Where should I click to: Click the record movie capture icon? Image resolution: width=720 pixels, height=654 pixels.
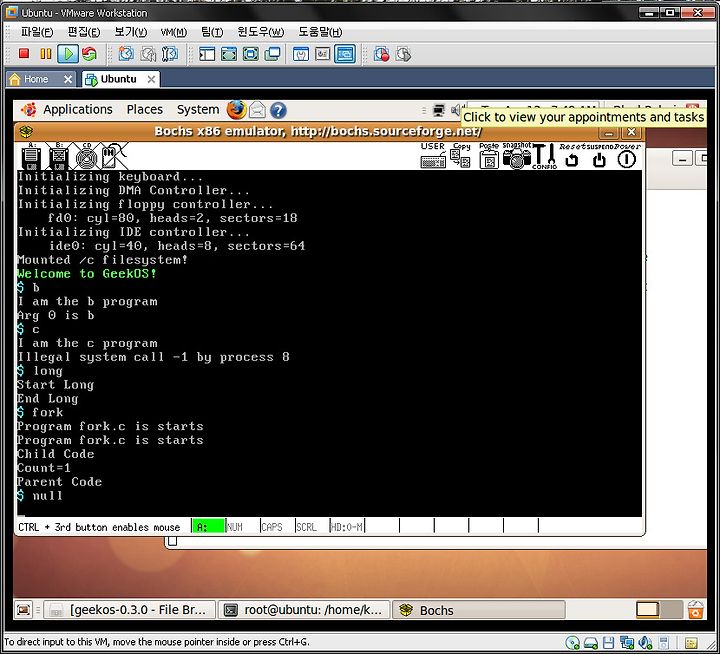point(381,54)
